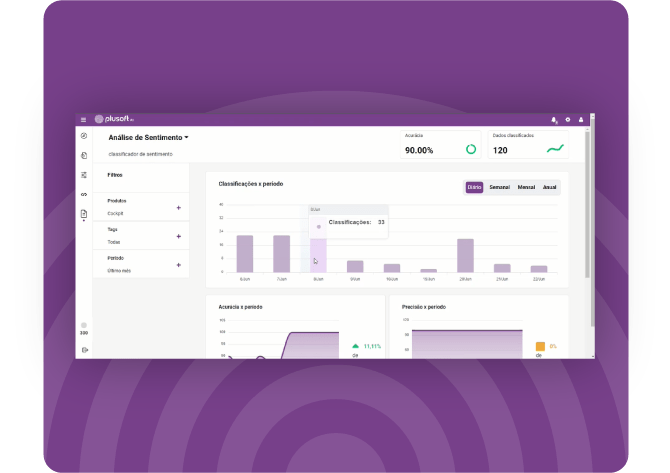Image resolution: width=670 pixels, height=473 pixels.
Task: Open the documents copy icon in sidebar
Action: click(84, 156)
